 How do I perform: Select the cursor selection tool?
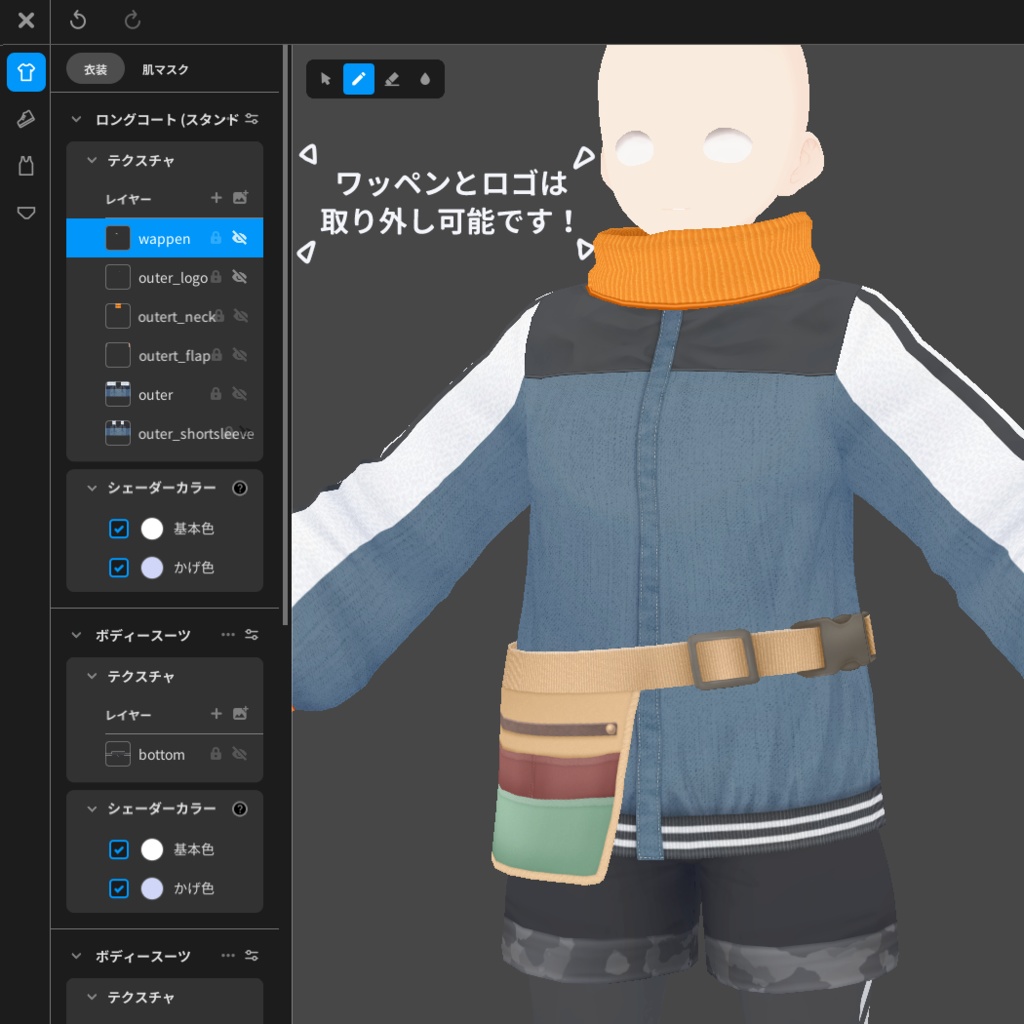(x=325, y=79)
